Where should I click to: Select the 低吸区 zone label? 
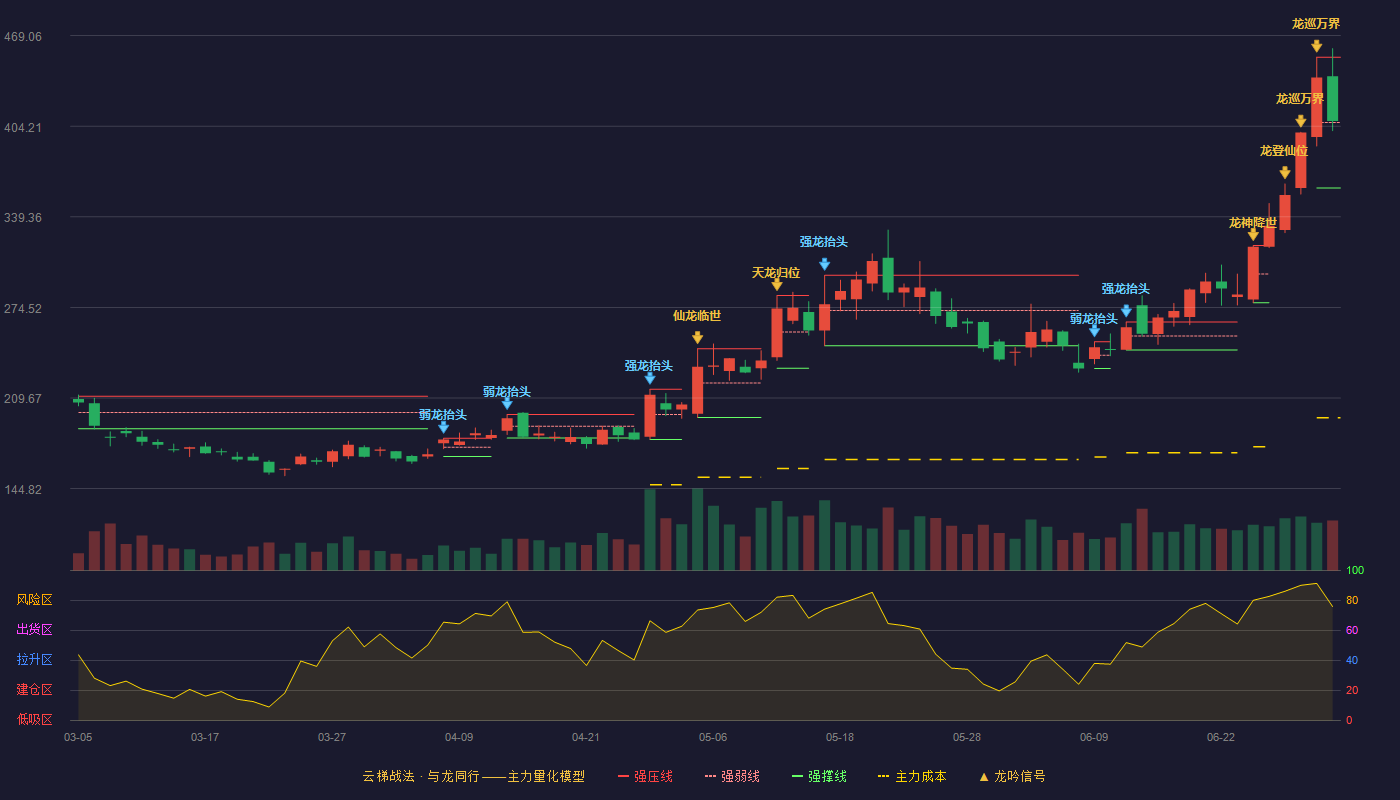pyautogui.click(x=35, y=720)
